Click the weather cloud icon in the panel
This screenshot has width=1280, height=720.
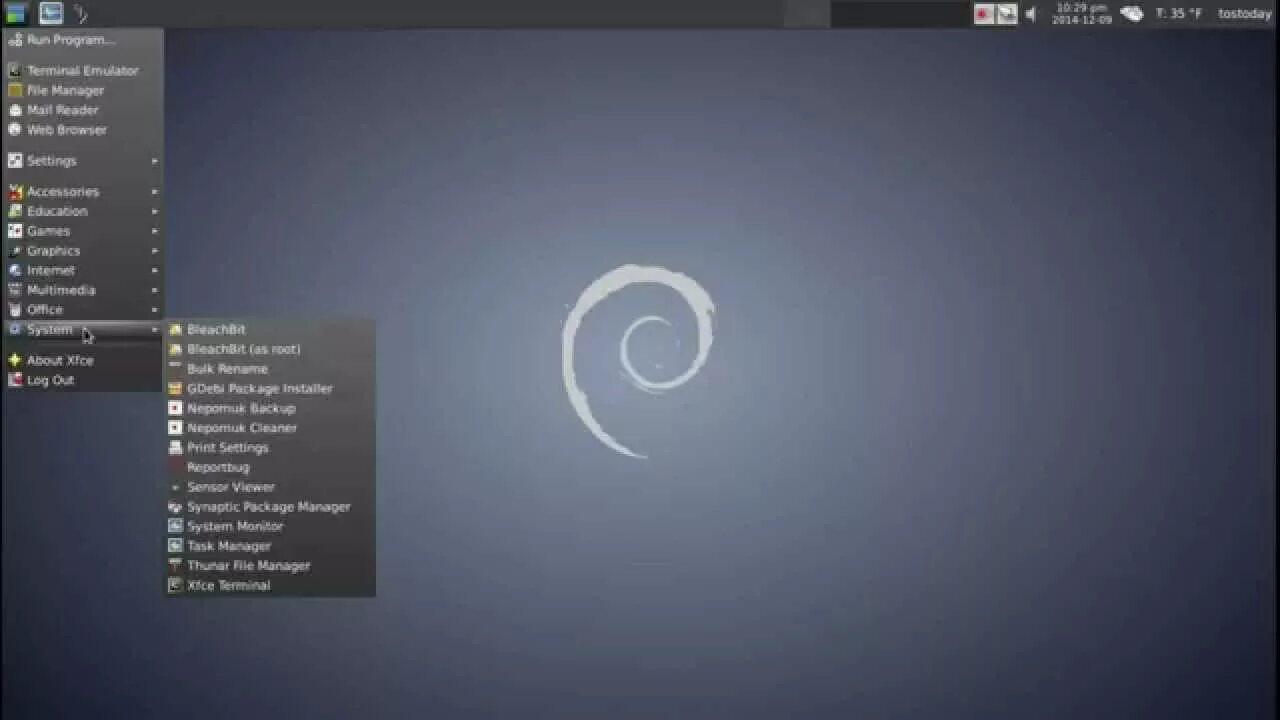click(1131, 14)
